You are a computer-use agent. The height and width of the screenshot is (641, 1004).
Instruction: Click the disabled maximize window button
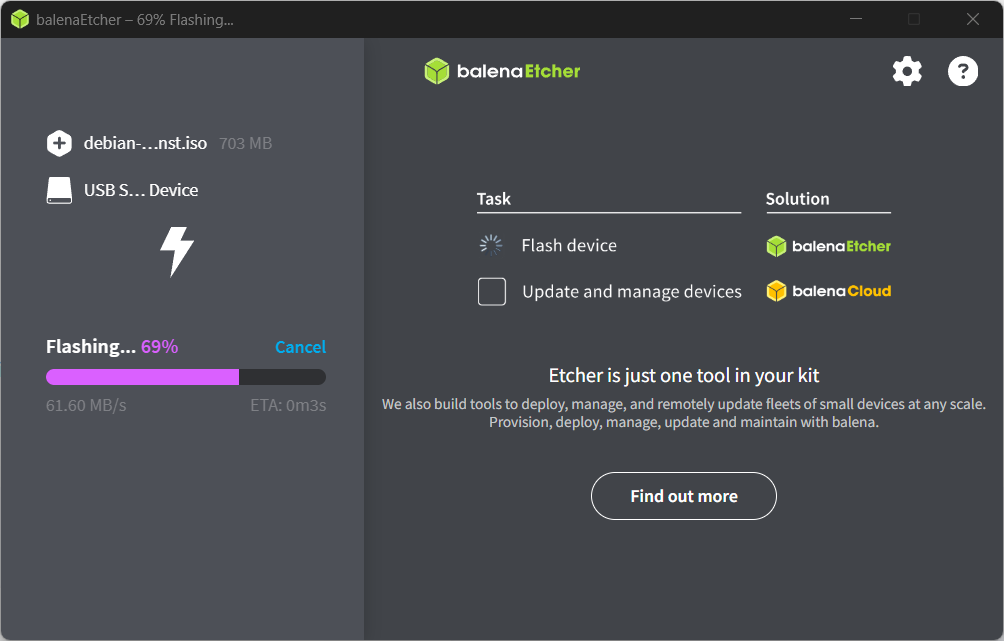click(914, 19)
